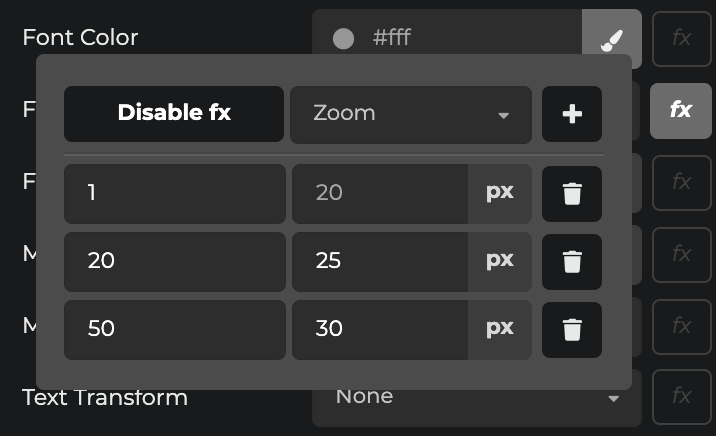Click the fx icon beside Text Transform

click(x=681, y=397)
